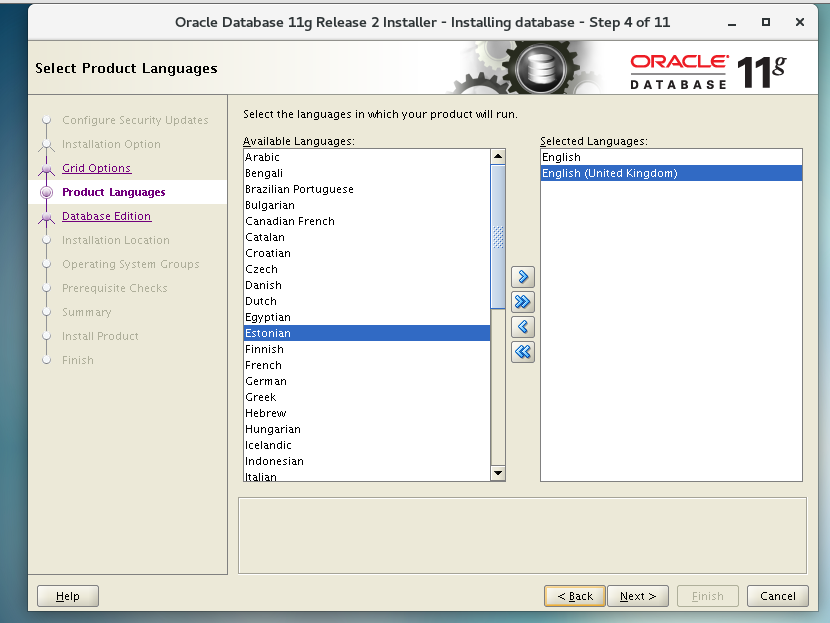
Task: Select Icelandic in Available Languages
Action: (x=367, y=445)
